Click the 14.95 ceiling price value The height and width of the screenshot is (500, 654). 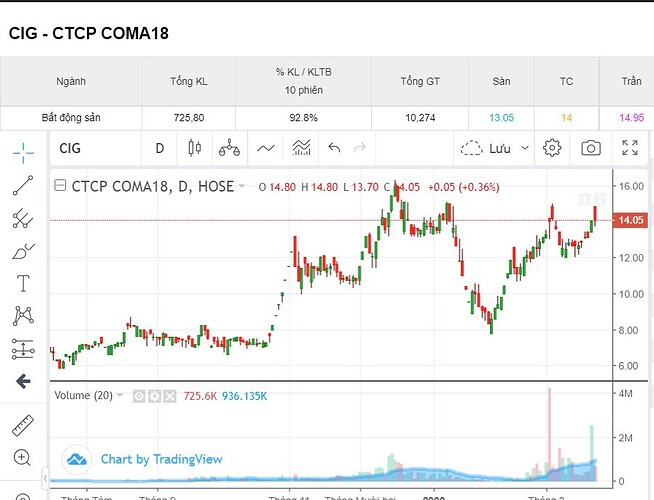(x=631, y=118)
